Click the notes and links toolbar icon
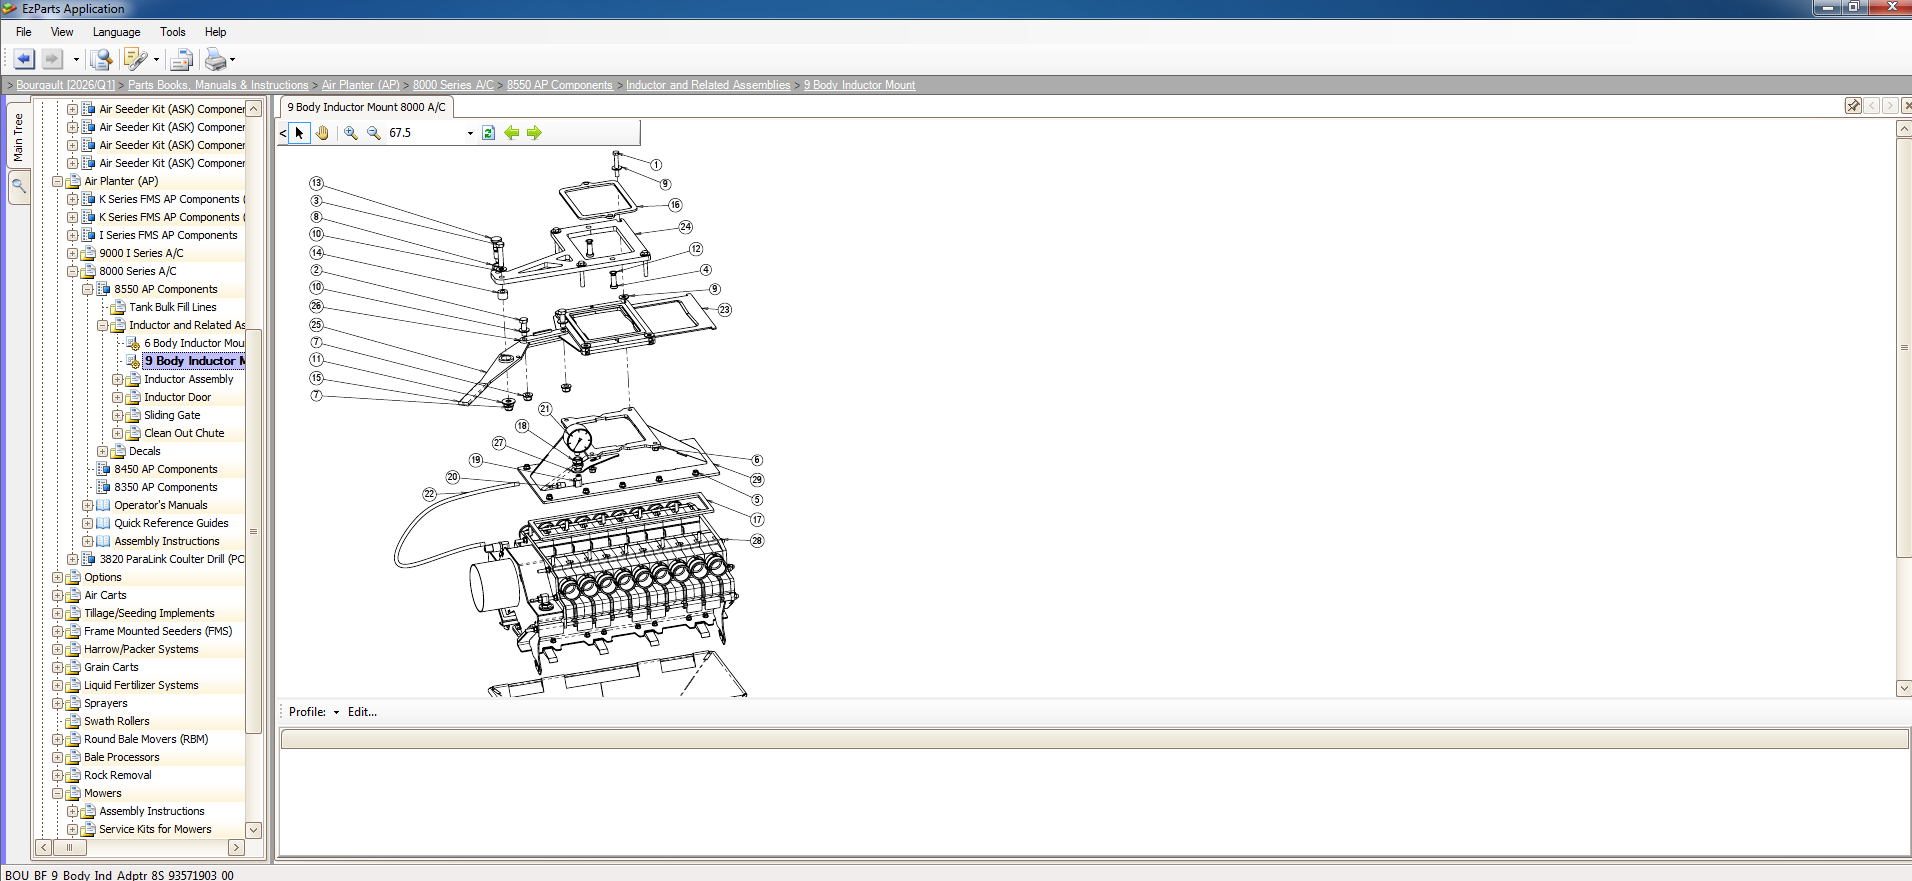Image resolution: width=1912 pixels, height=881 pixels. [135, 59]
